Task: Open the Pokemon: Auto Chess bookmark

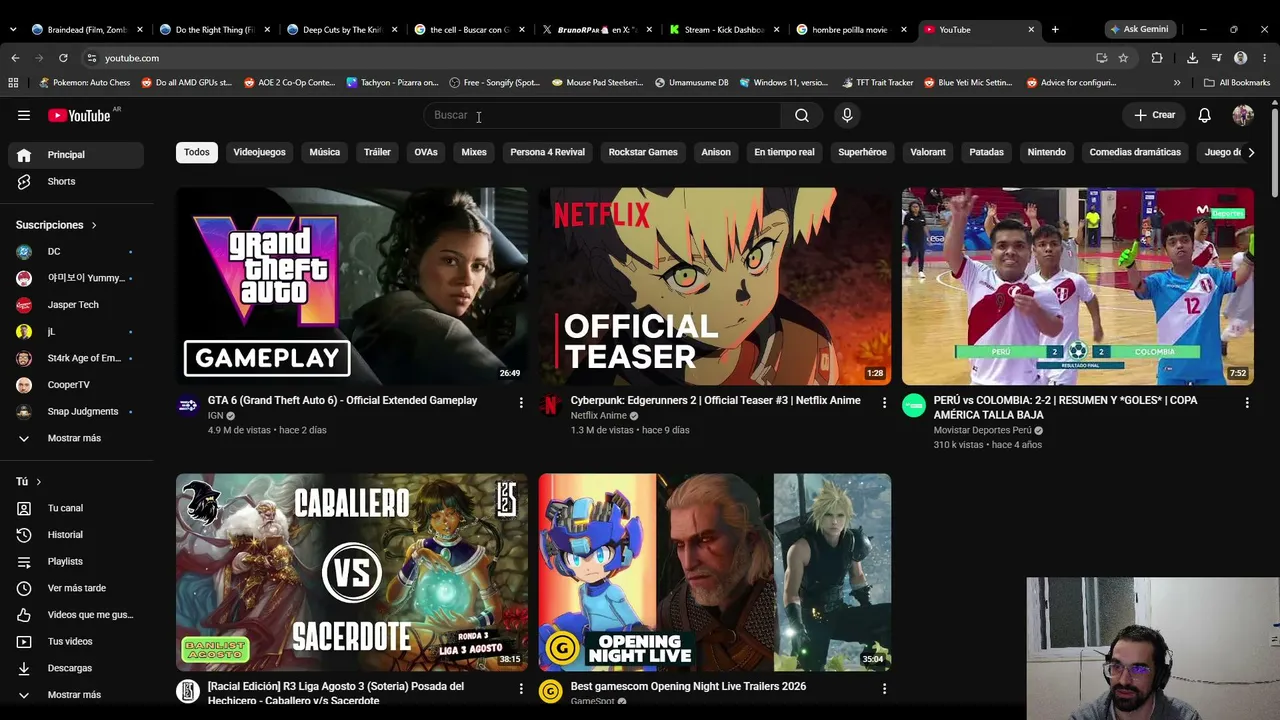Action: click(x=84, y=83)
